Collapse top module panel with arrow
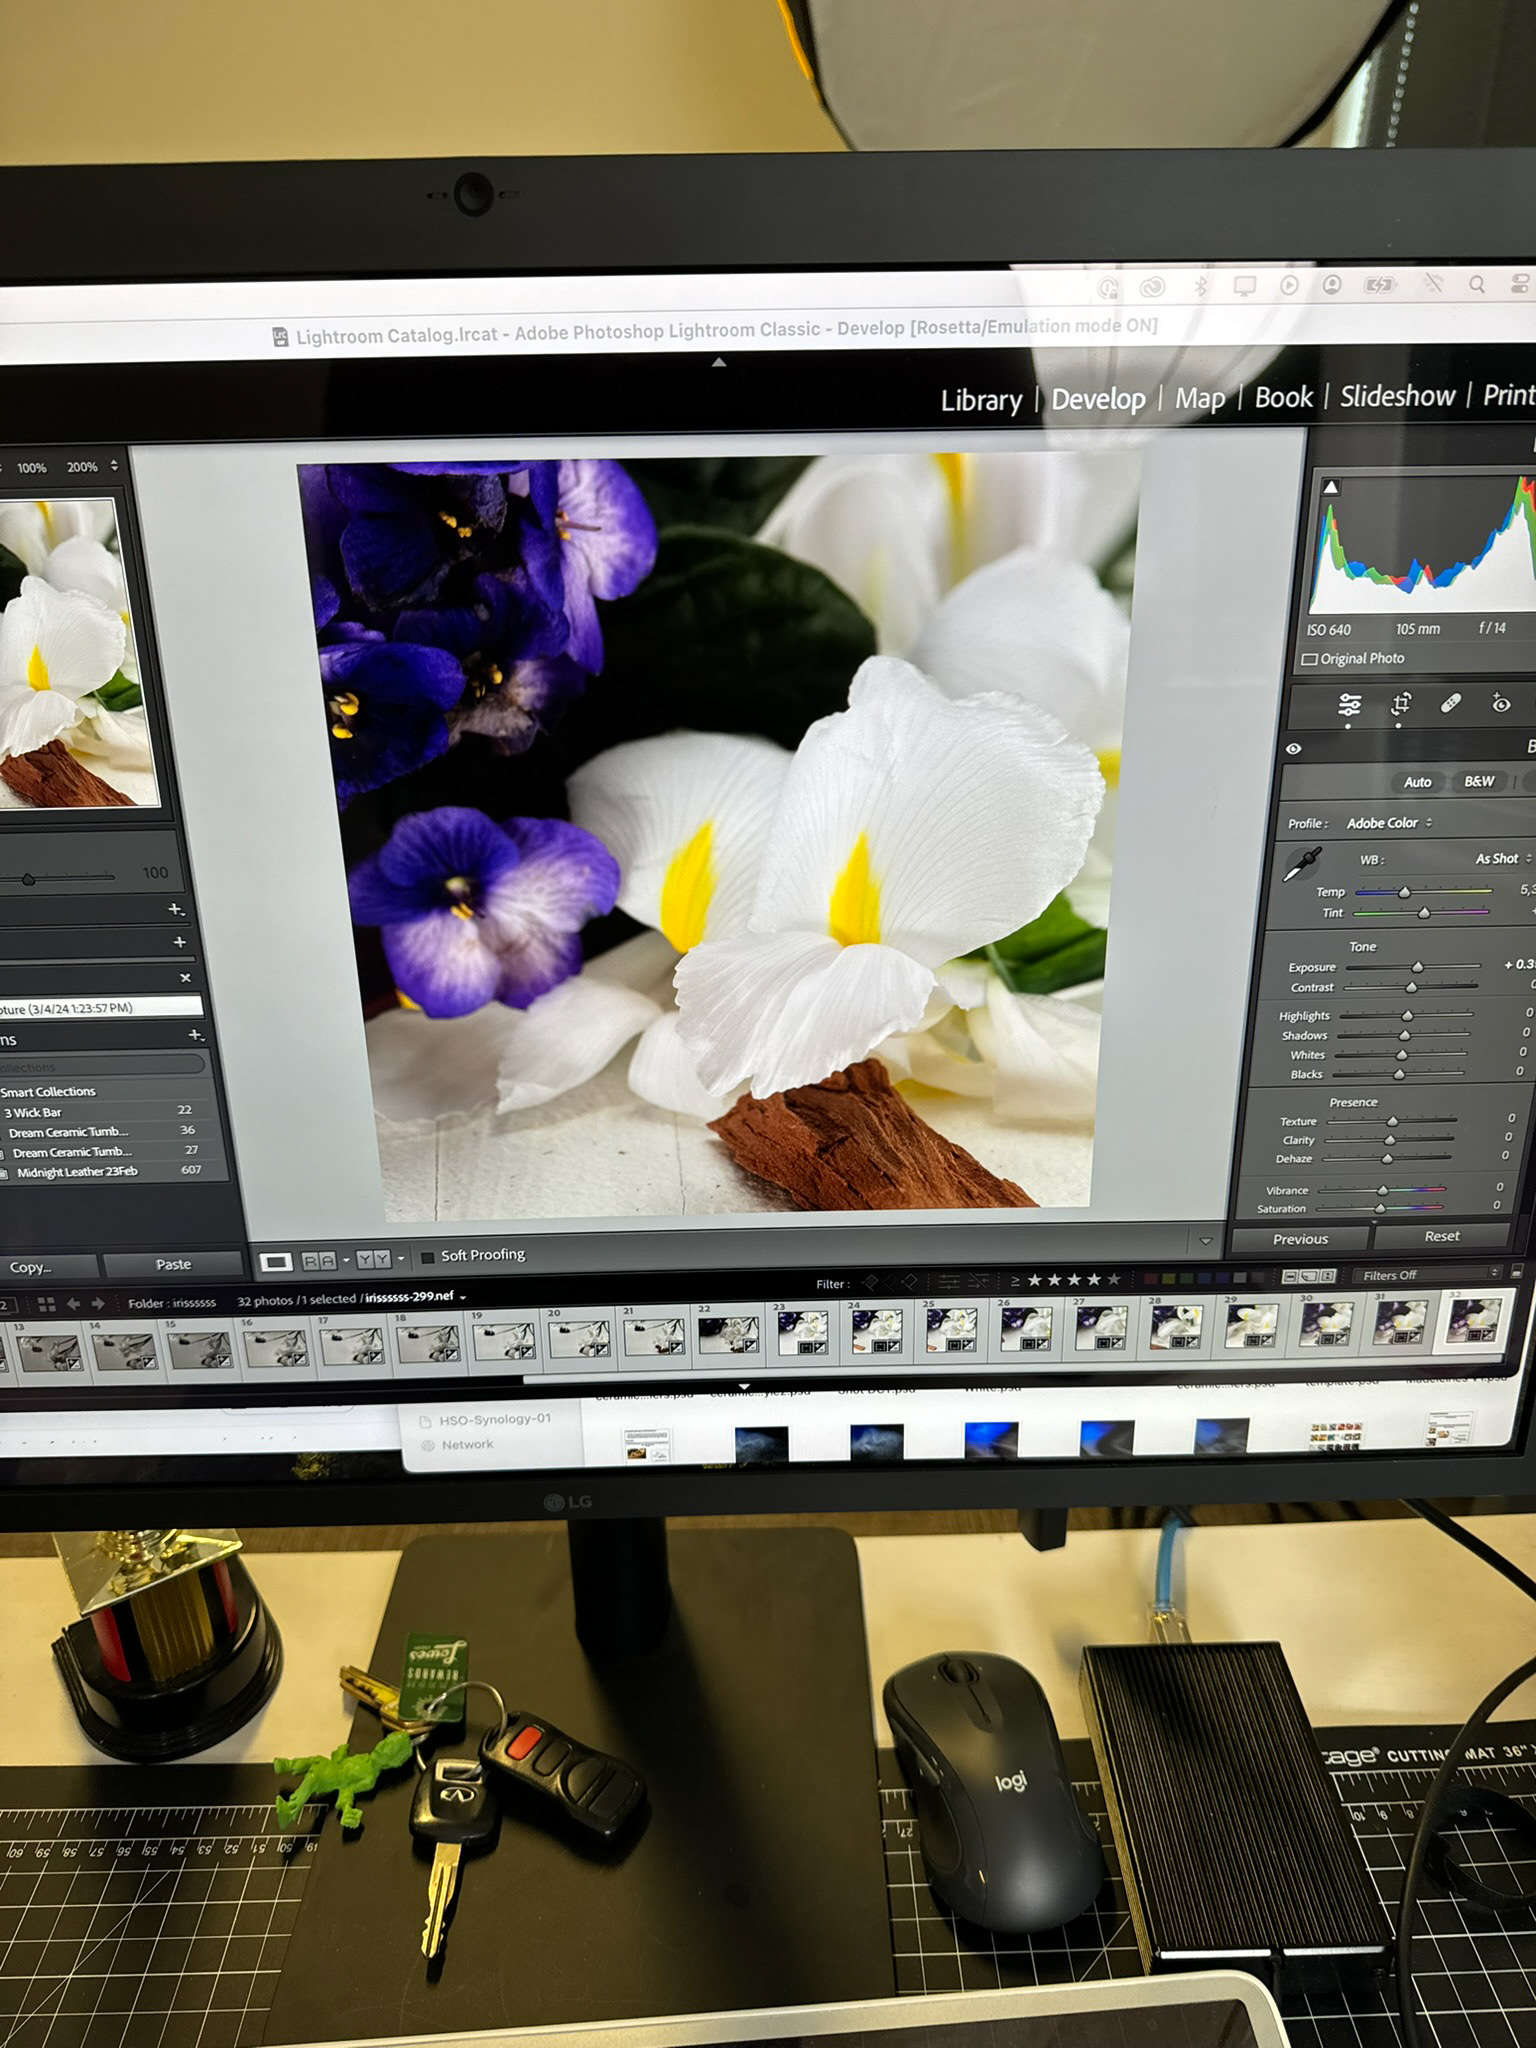 pyautogui.click(x=718, y=362)
